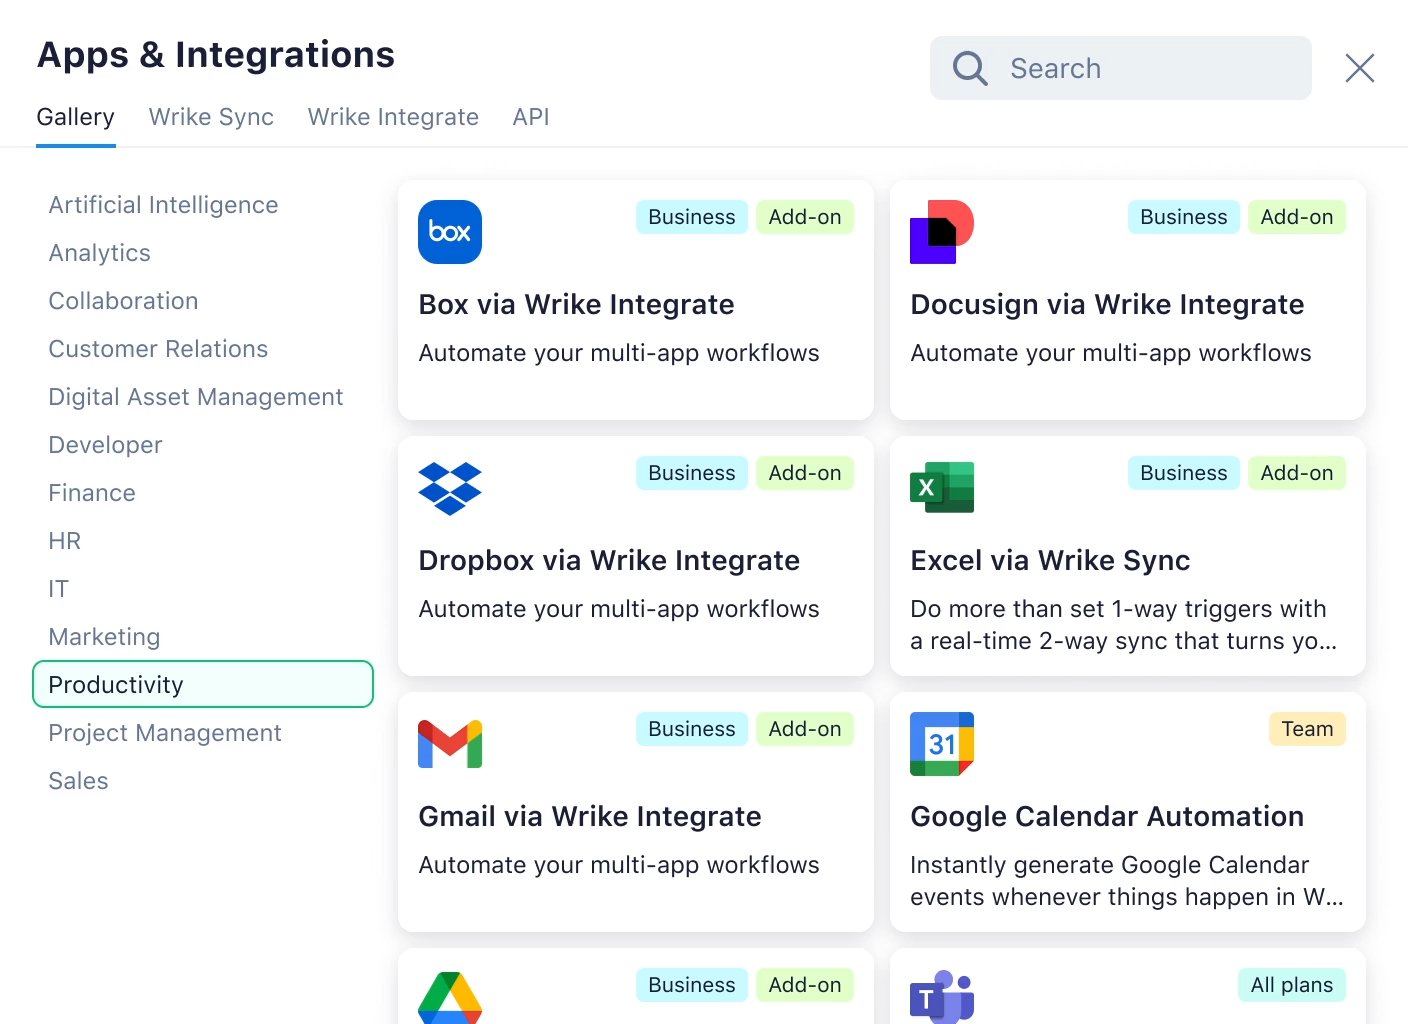Open Box via Wrike Integrate title
This screenshot has width=1408, height=1024.
pos(577,304)
